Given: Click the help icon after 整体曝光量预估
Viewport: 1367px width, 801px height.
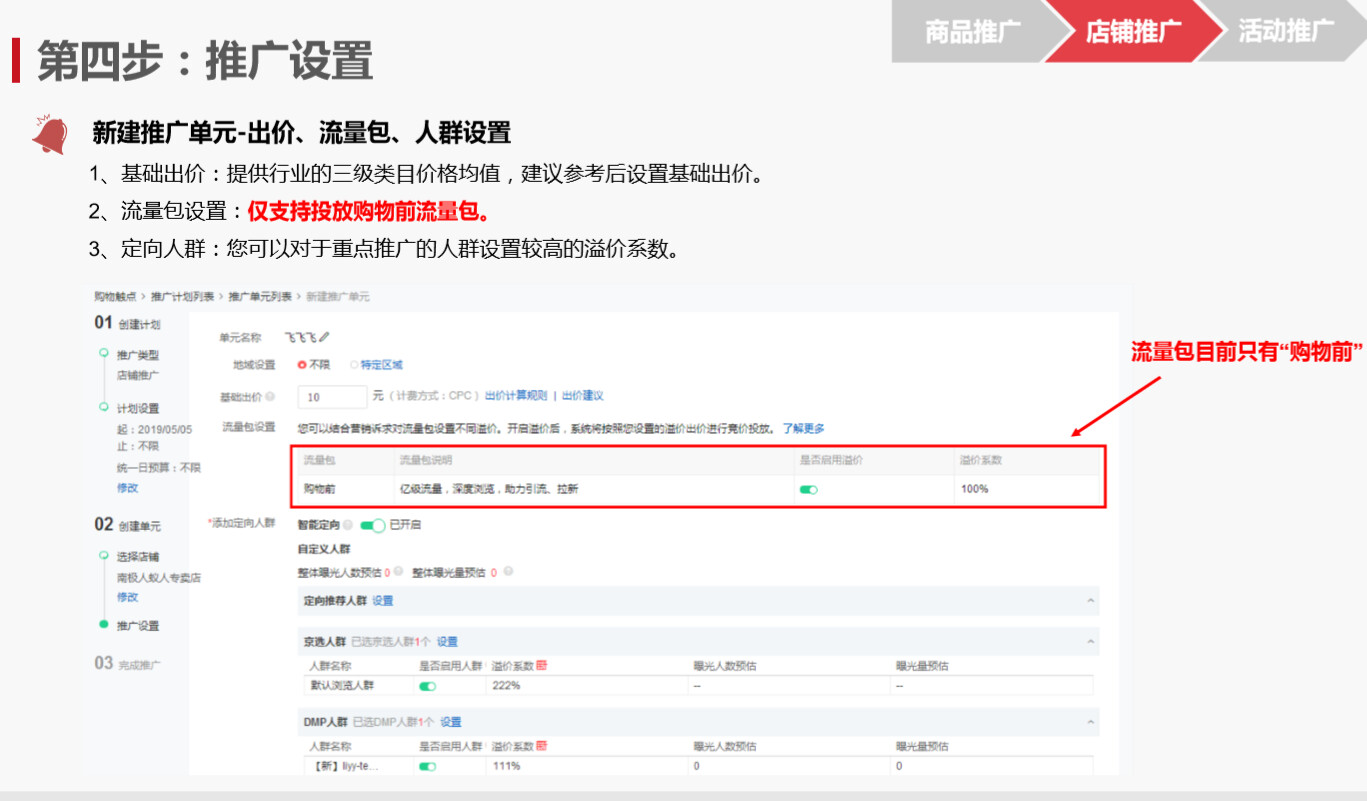Looking at the screenshot, I should pos(508,572).
